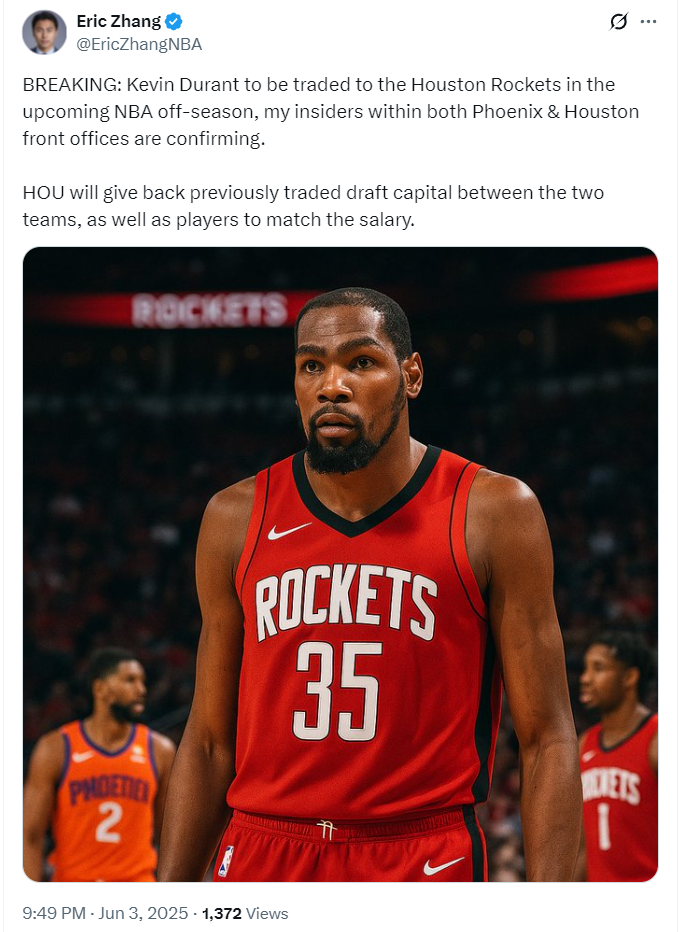Open the three-dot more options menu
This screenshot has height=932, width=680.
click(648, 22)
